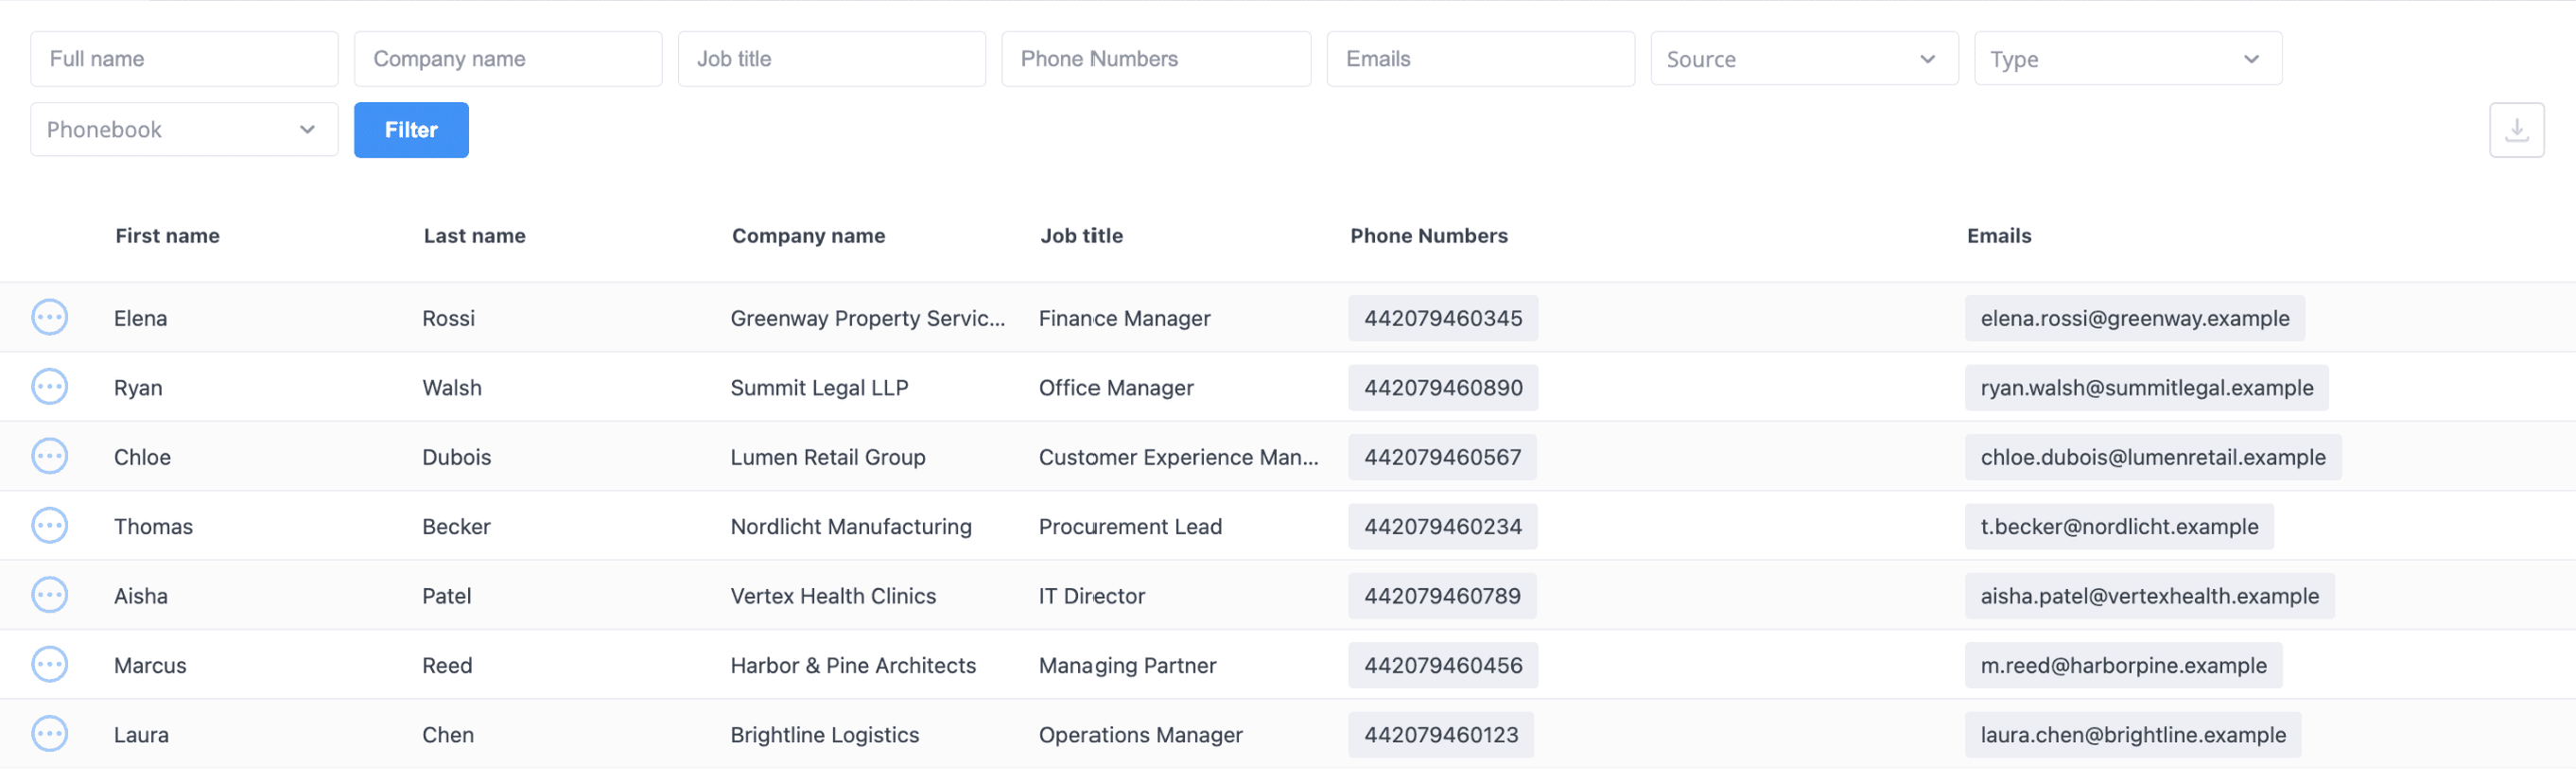Select the Company name column header
2576x782 pixels.
click(x=808, y=236)
